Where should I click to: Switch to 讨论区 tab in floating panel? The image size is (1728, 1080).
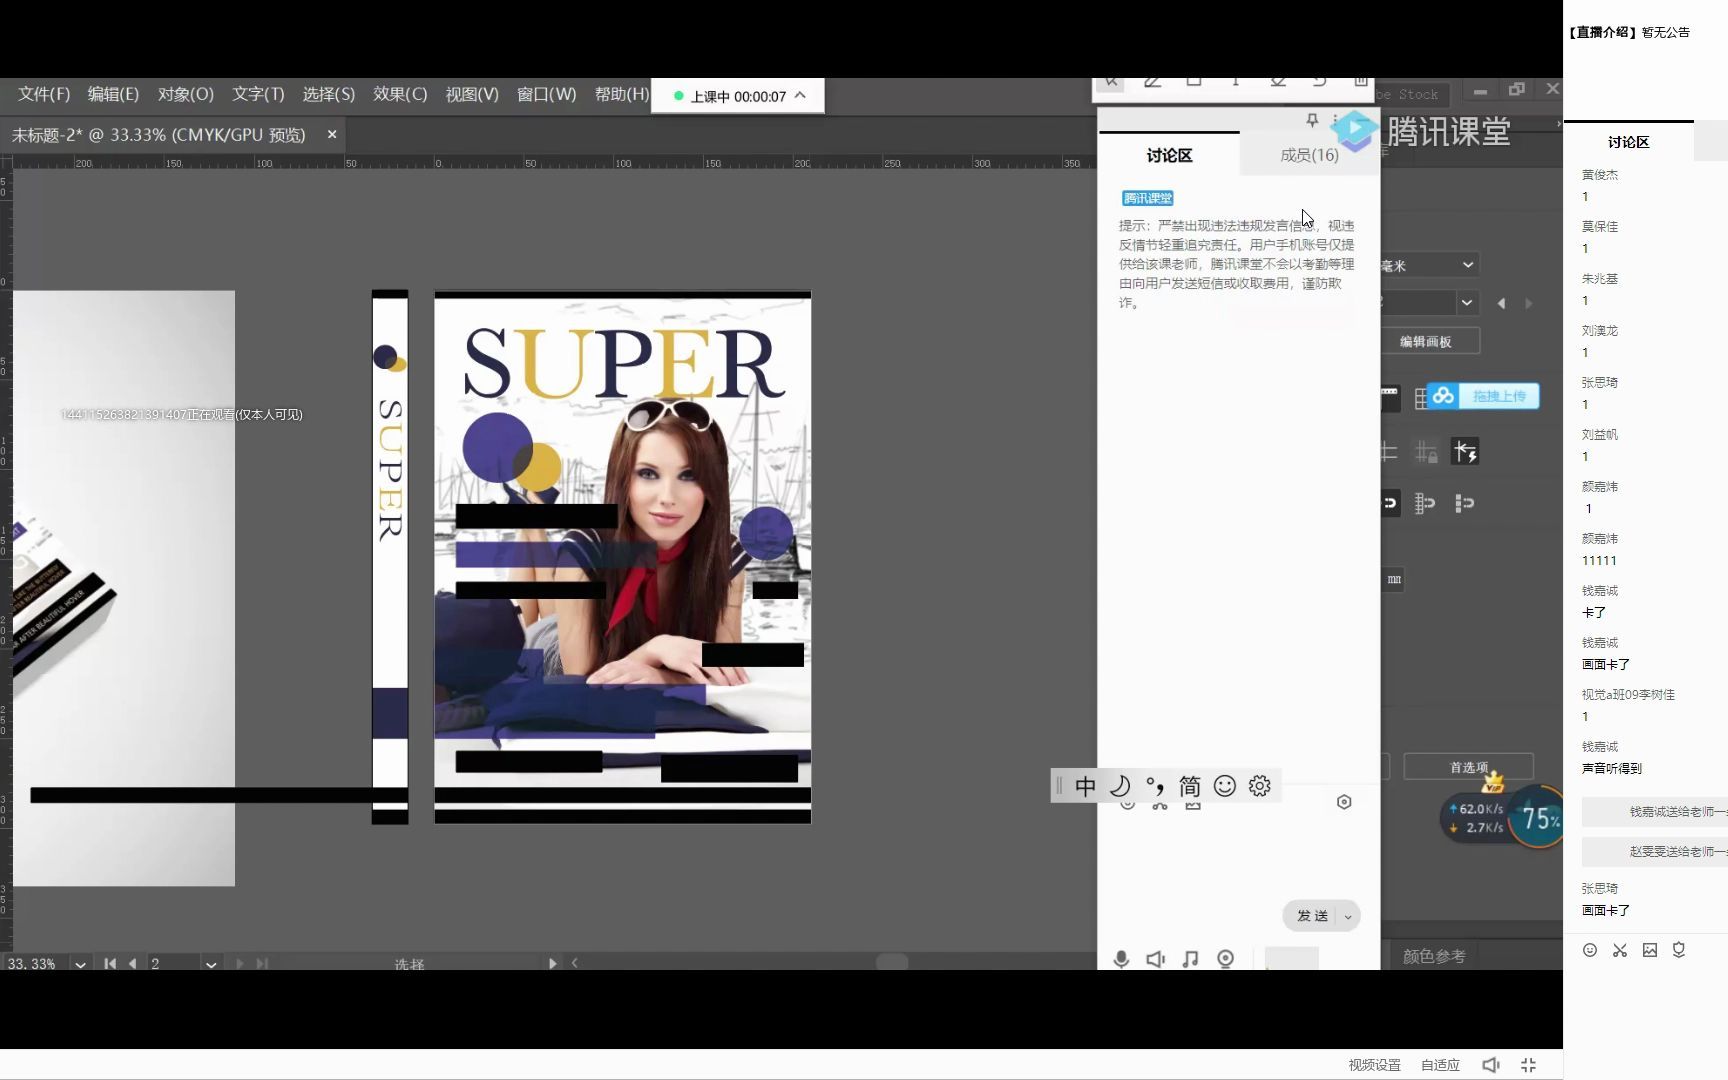[1169, 155]
